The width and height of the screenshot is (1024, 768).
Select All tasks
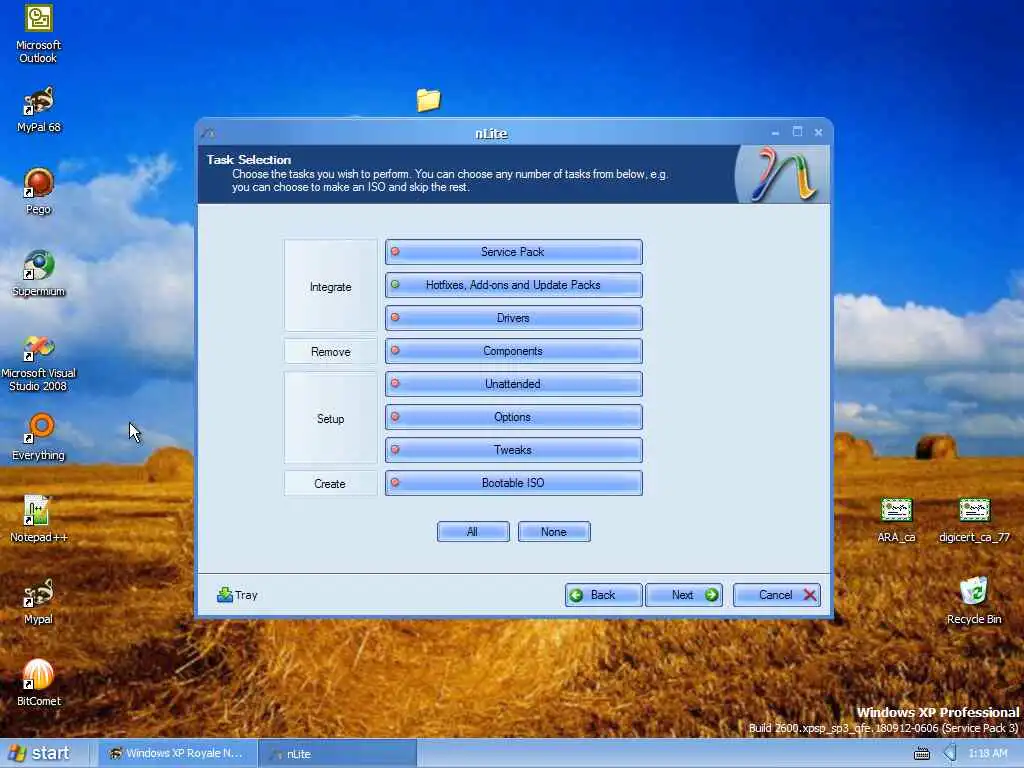[x=473, y=532]
